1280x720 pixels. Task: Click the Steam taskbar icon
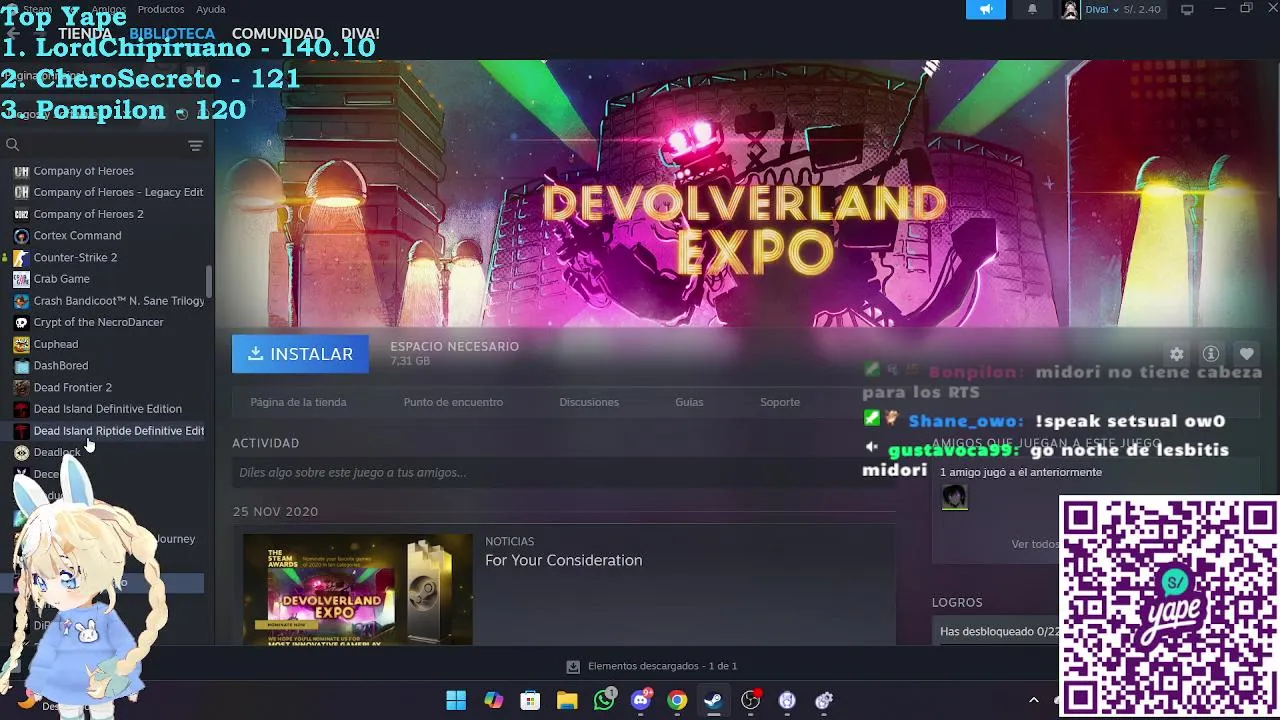tap(714, 700)
